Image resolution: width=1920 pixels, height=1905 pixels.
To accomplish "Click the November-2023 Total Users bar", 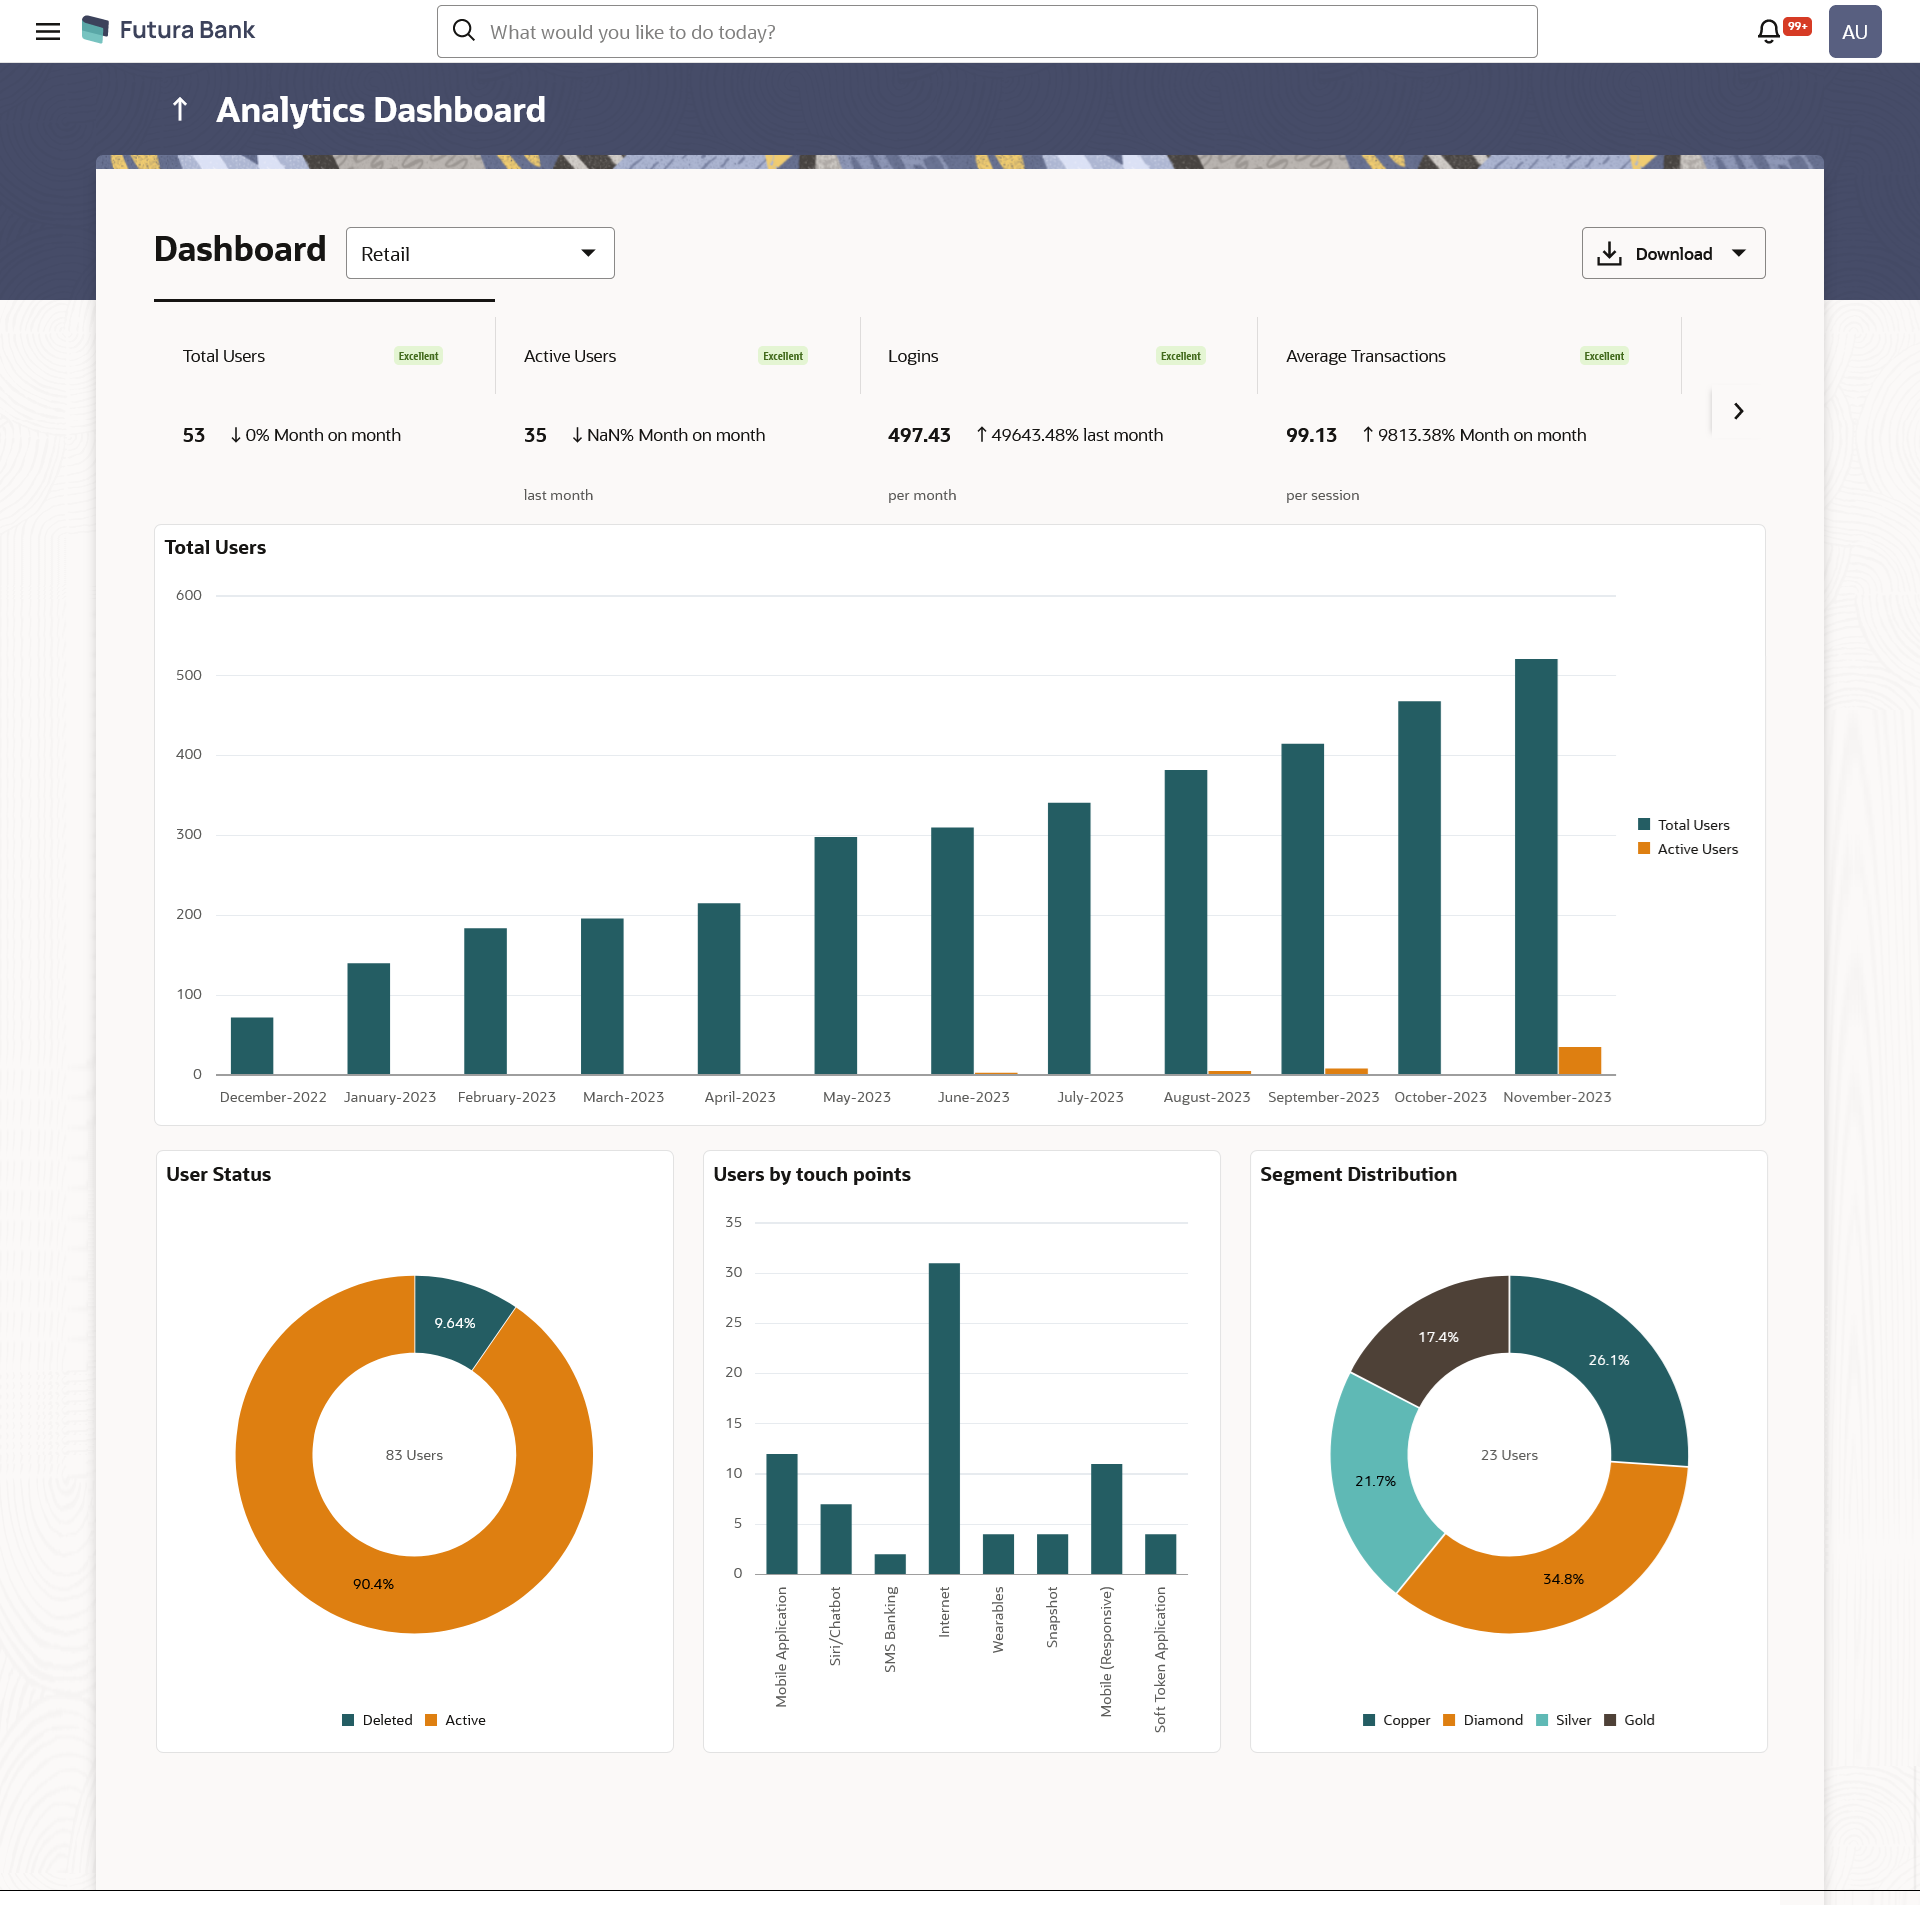I will [x=1535, y=866].
